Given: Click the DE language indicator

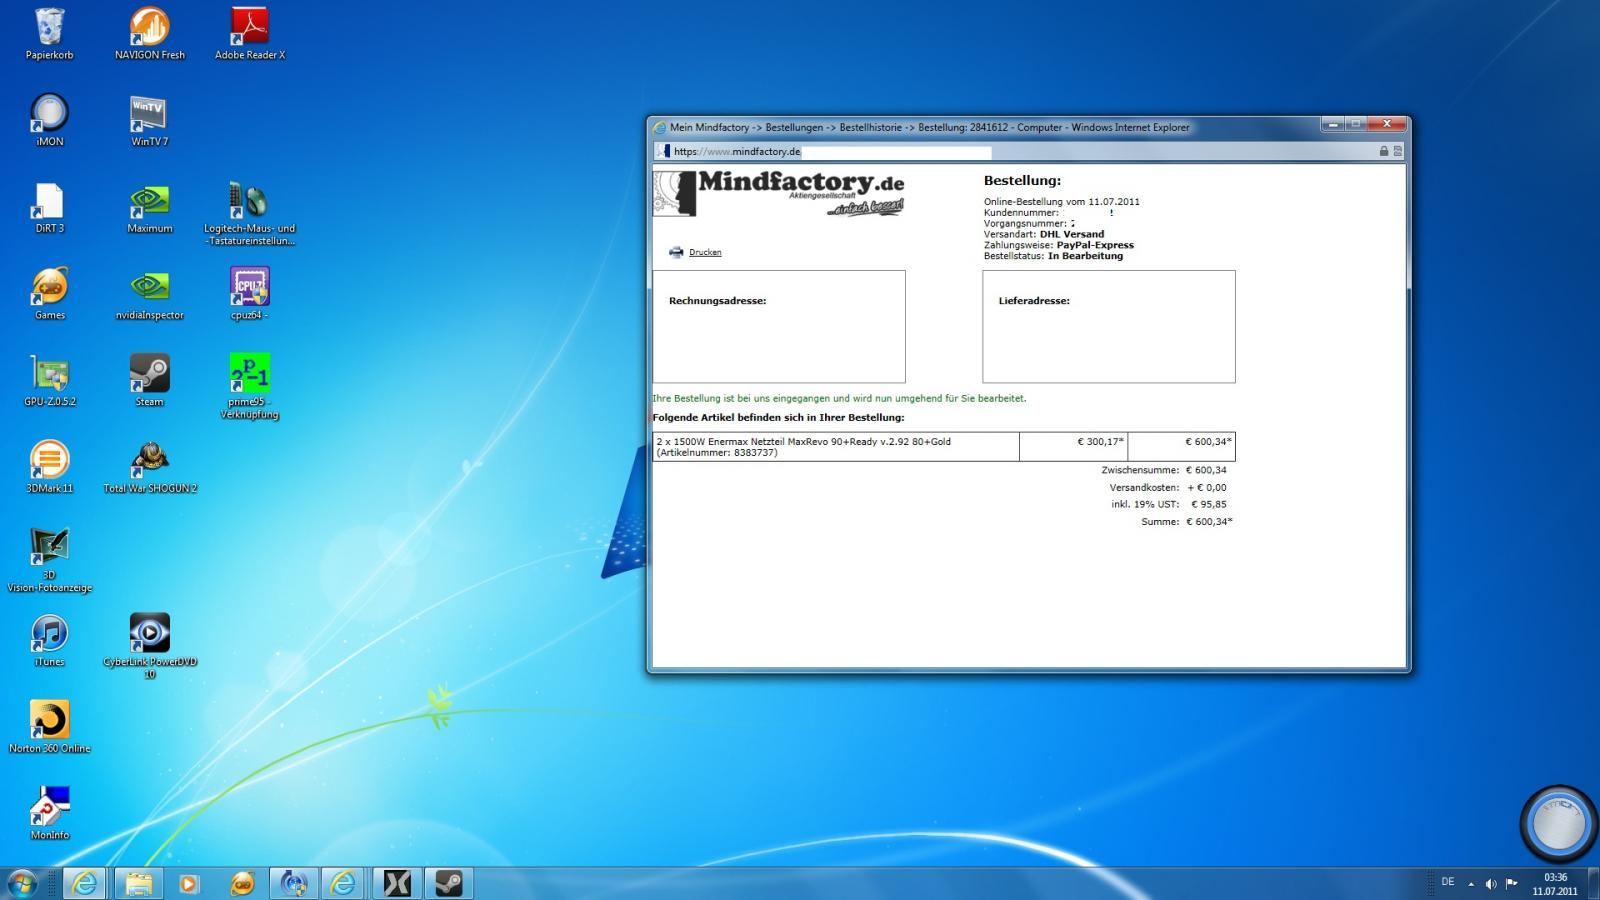Looking at the screenshot, I should point(1447,882).
